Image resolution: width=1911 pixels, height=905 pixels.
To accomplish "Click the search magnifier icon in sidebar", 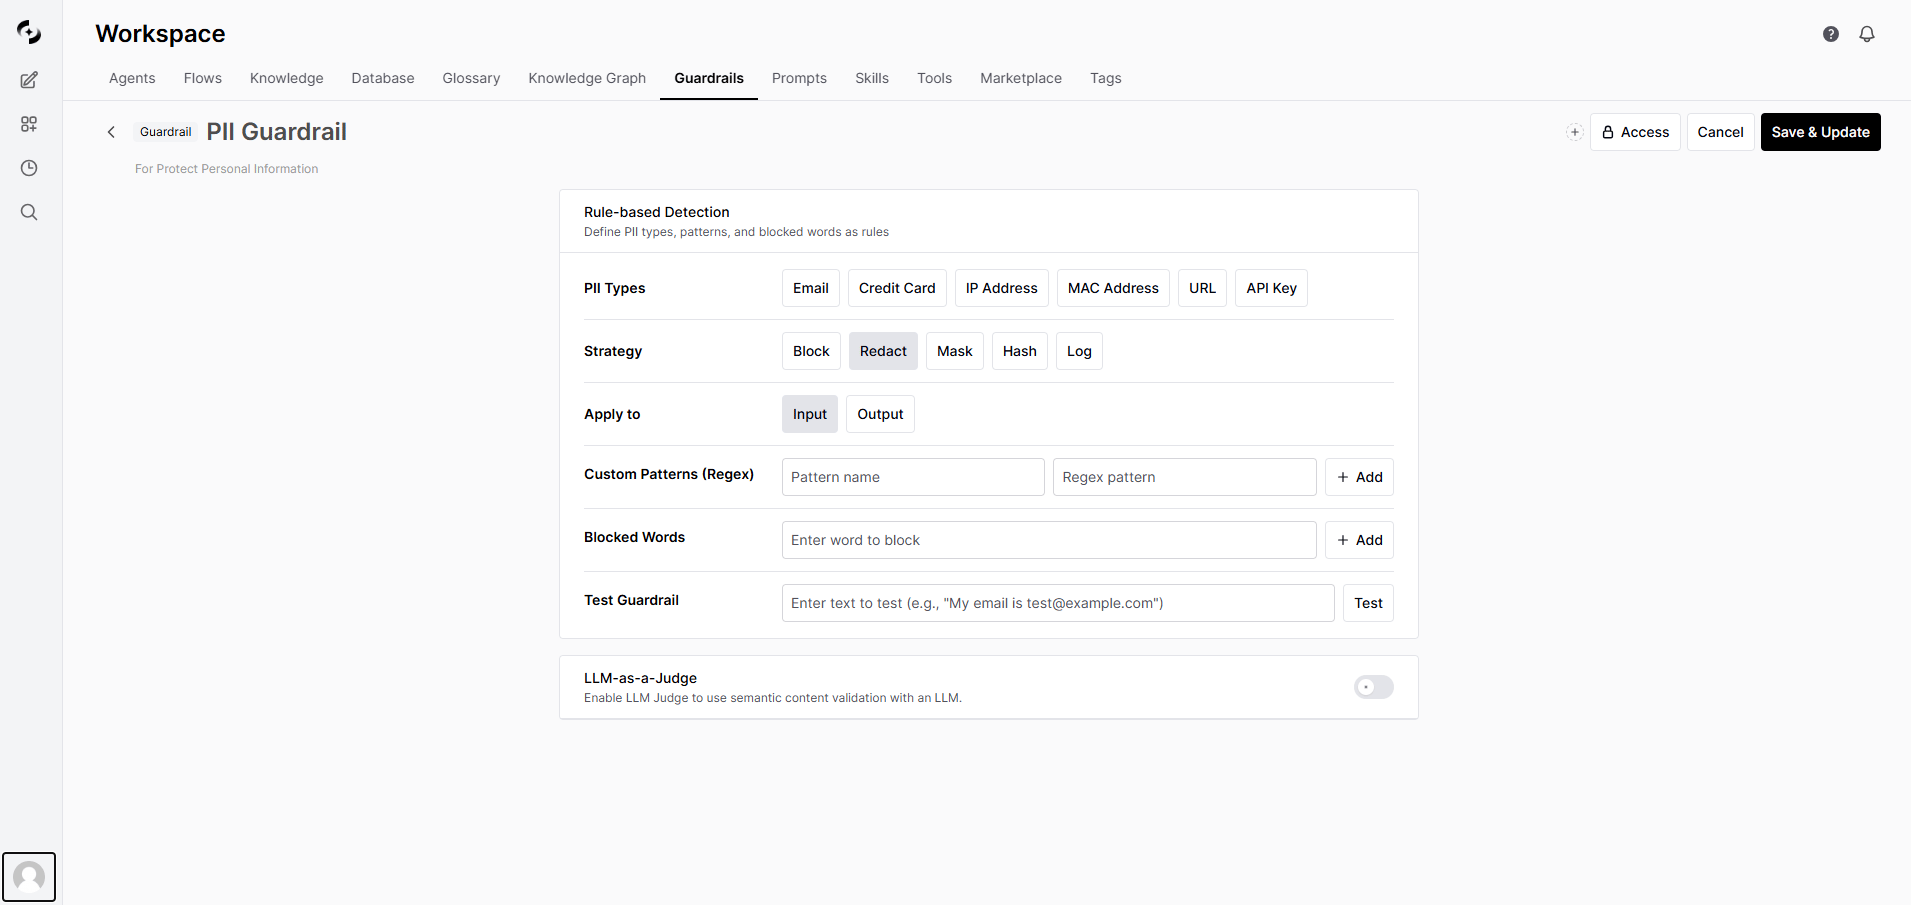I will (29, 212).
